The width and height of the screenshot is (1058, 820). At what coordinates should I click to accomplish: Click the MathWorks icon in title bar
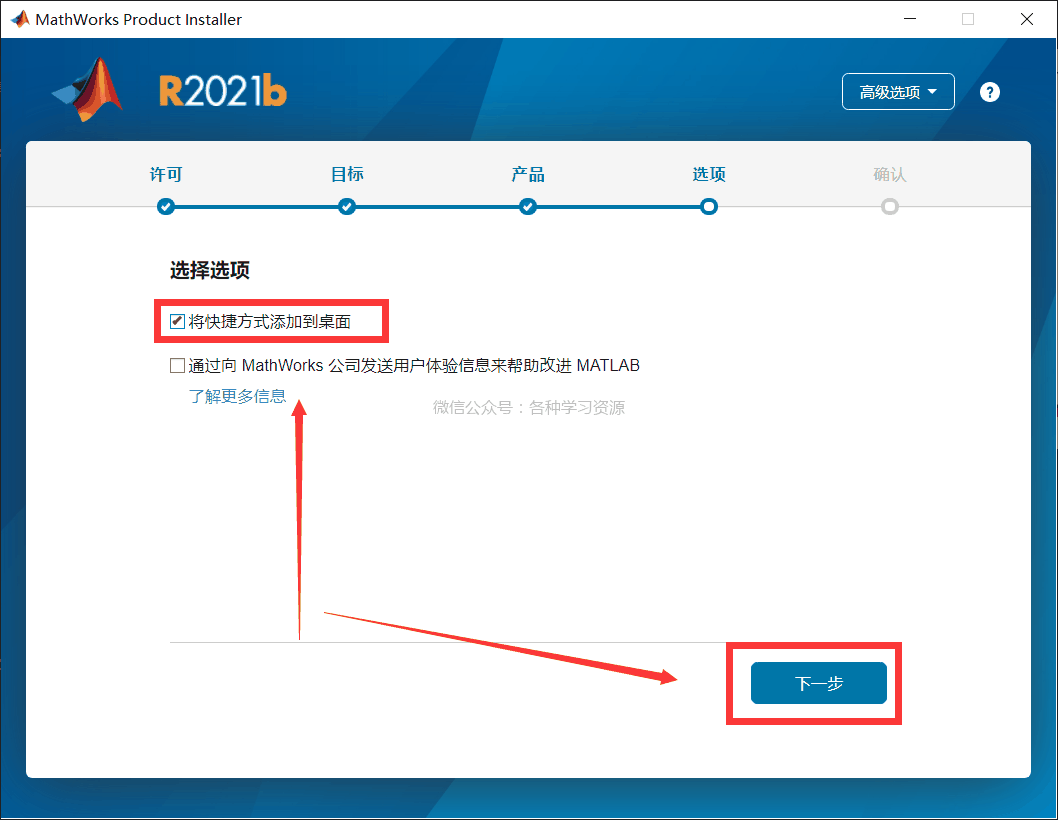pos(19,19)
